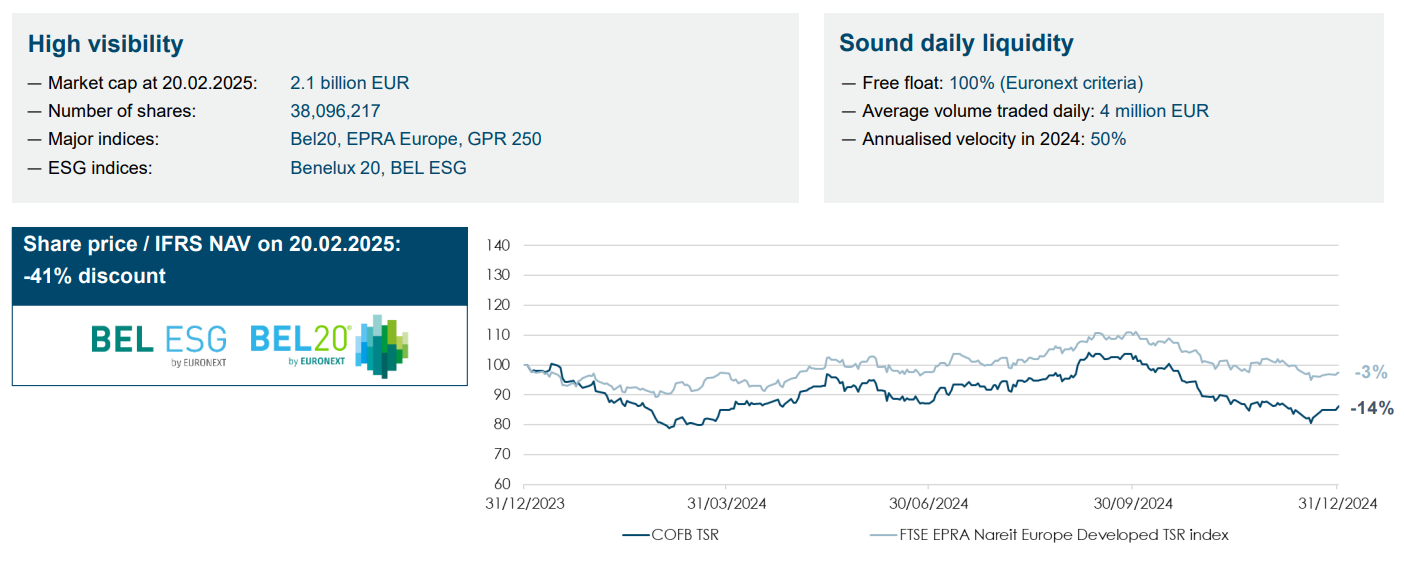
Task: Click the 'Share price / IFRS NAV' banner title
Action: pyautogui.click(x=212, y=245)
